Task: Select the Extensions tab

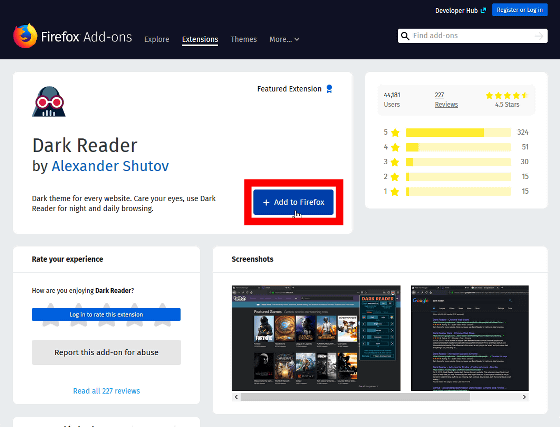Action: pos(200,39)
